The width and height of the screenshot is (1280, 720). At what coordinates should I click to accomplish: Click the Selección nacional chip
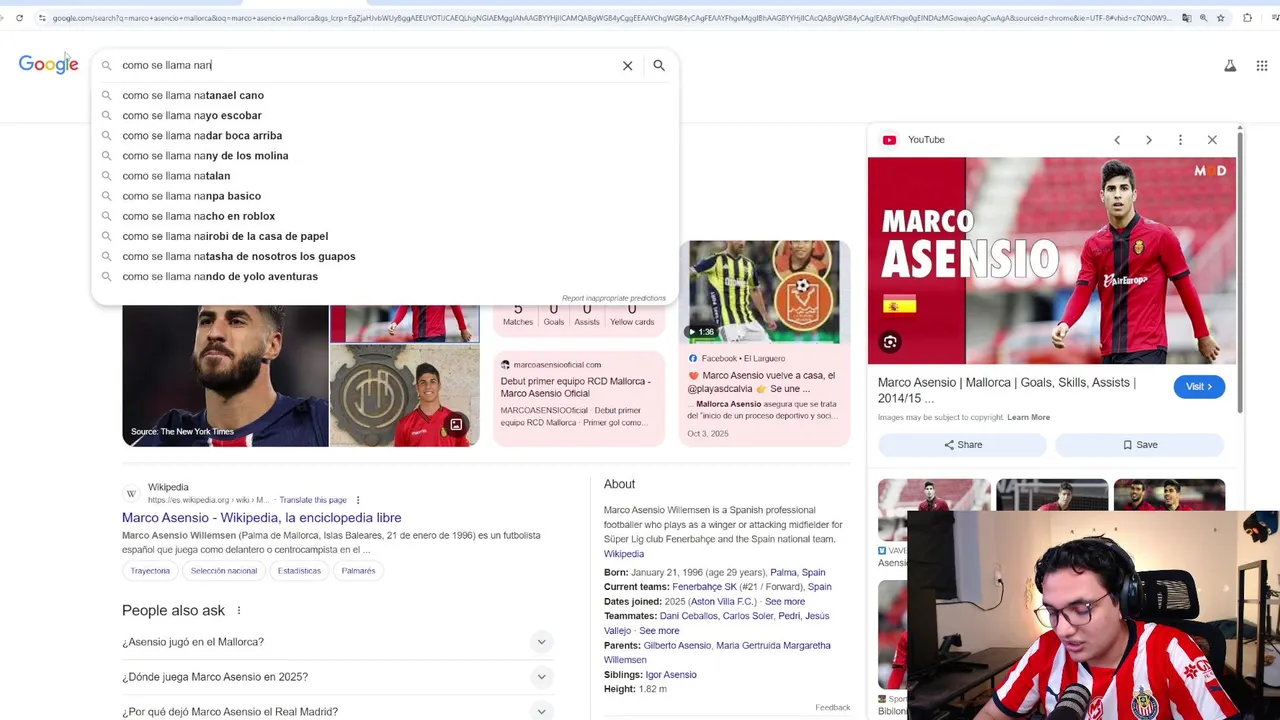[x=224, y=571]
